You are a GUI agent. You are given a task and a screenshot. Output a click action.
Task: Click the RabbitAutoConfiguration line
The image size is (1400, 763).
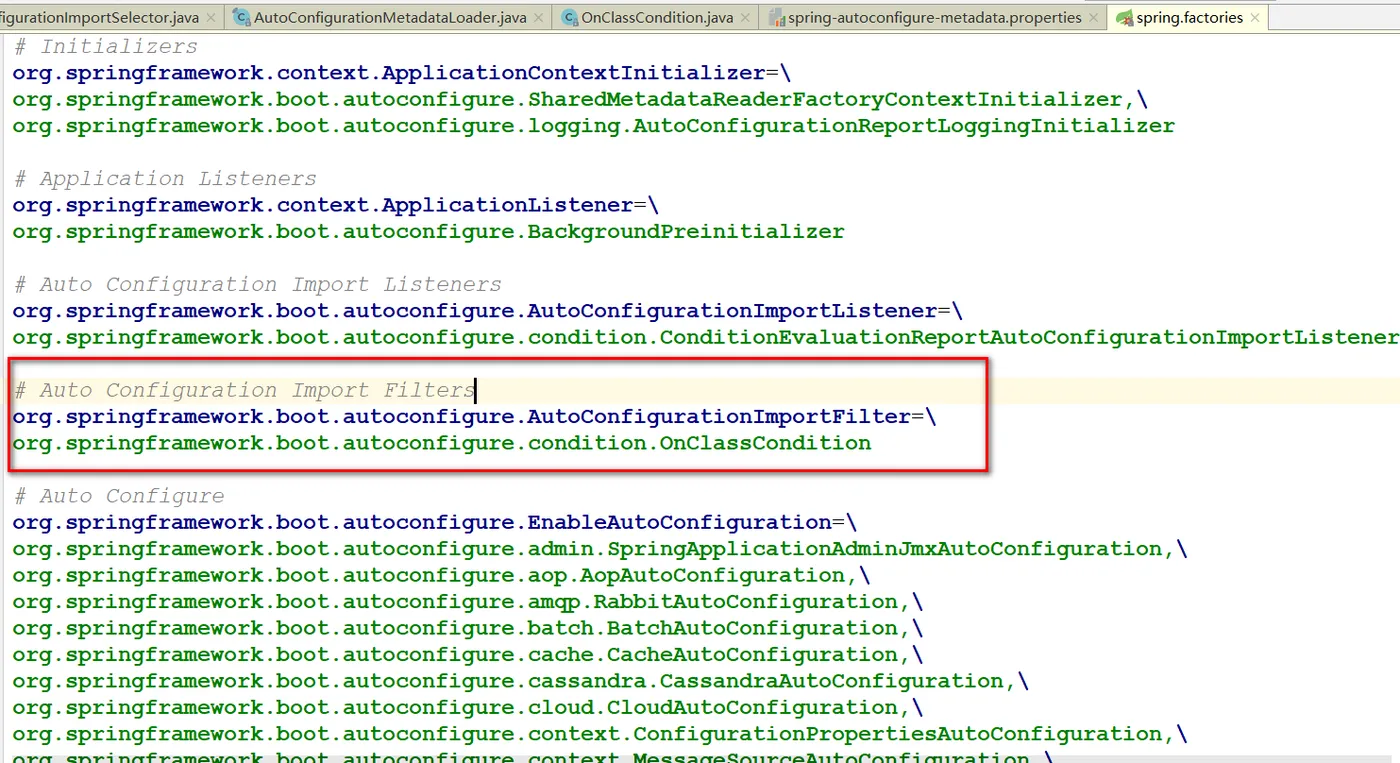pos(468,601)
